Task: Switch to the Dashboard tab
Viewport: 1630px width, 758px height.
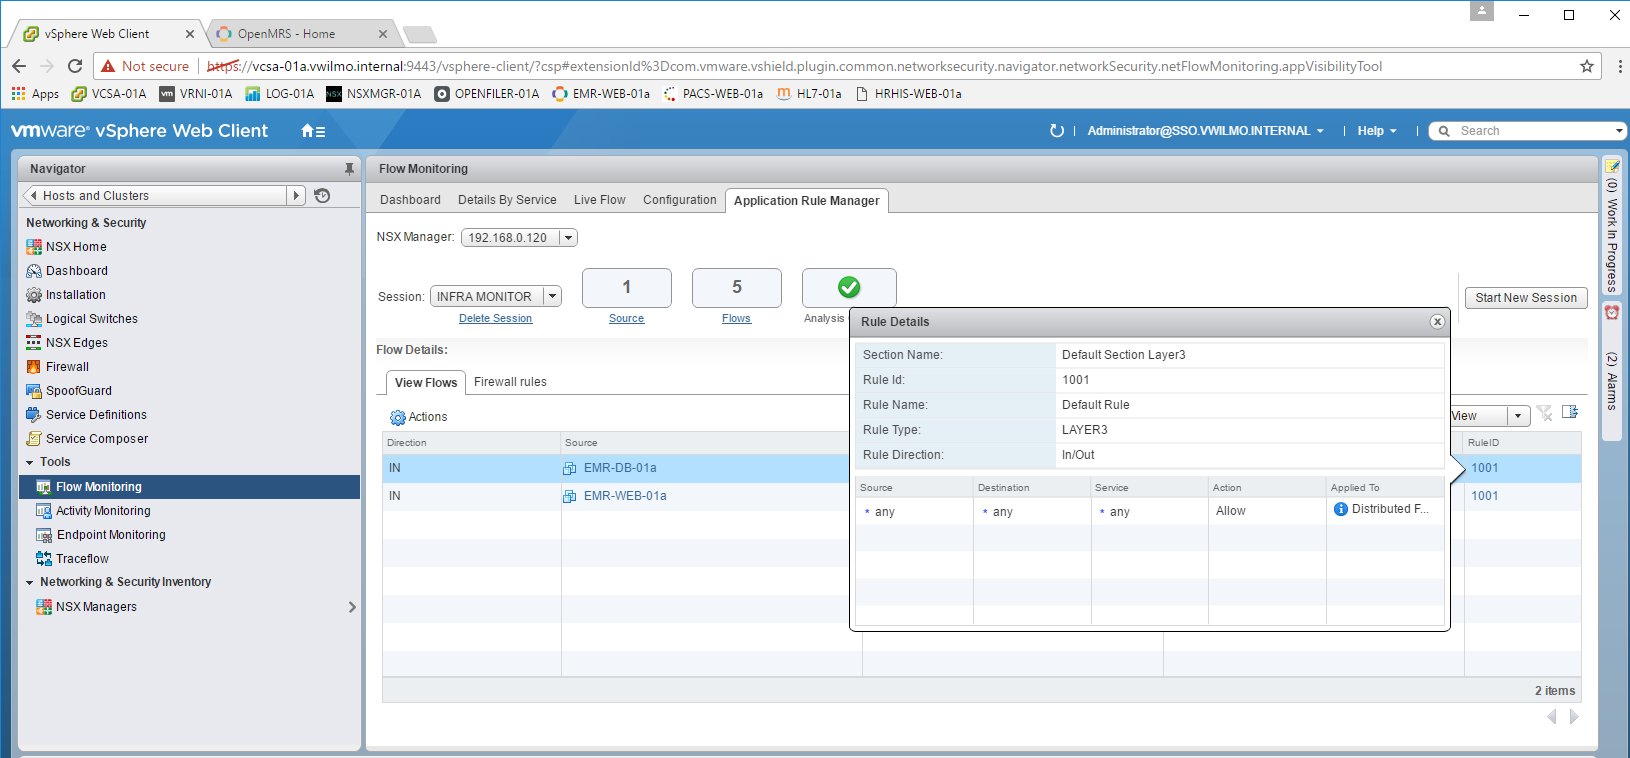Action: (410, 200)
